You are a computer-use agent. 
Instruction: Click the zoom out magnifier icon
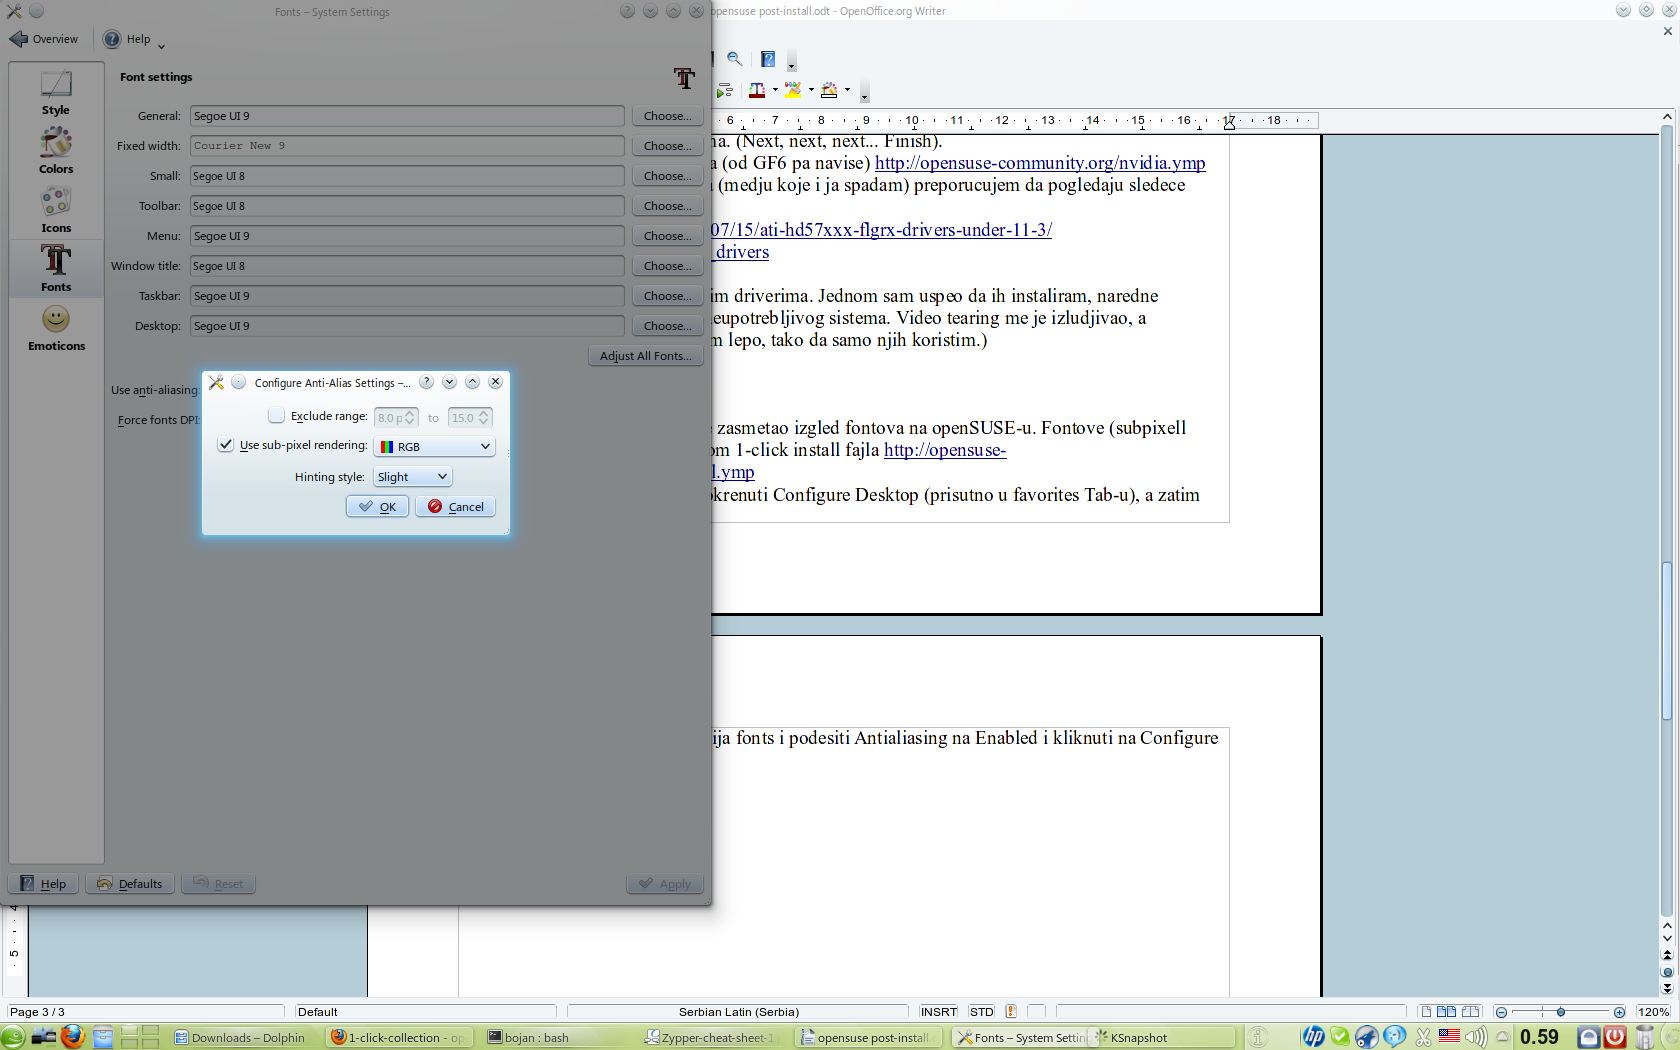click(x=735, y=59)
